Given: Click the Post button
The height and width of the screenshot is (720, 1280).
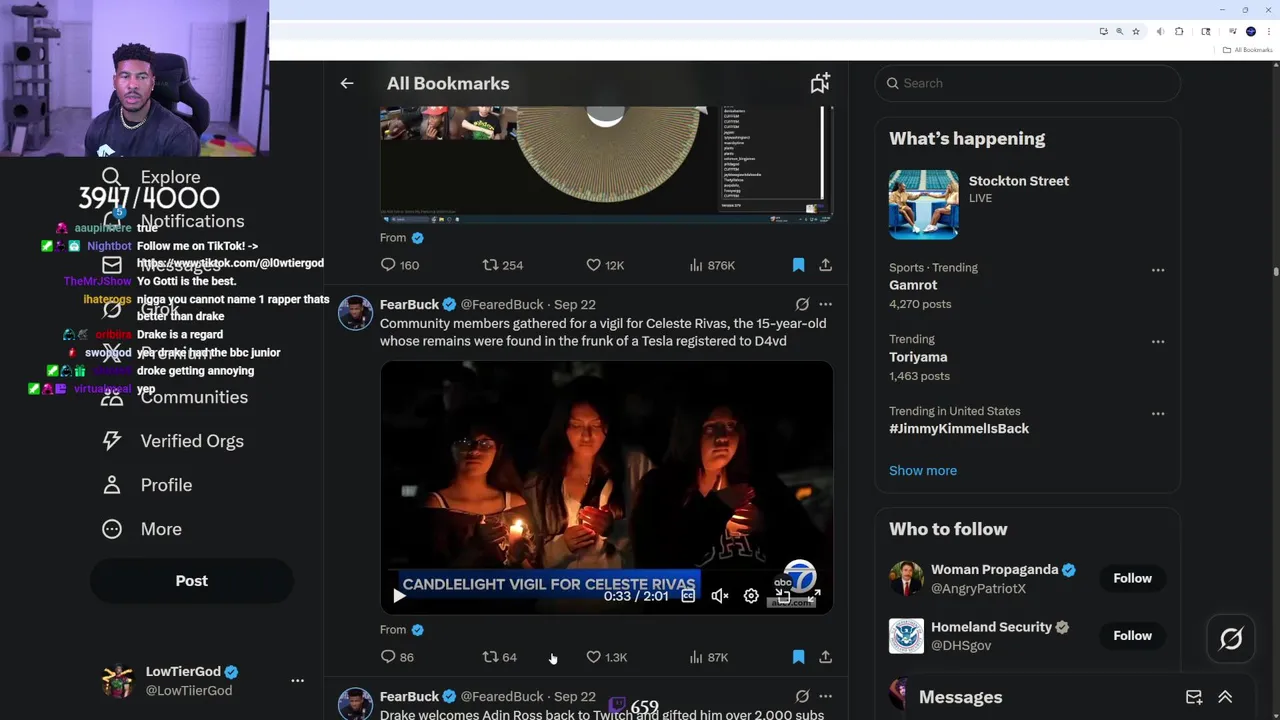Looking at the screenshot, I should 192,581.
